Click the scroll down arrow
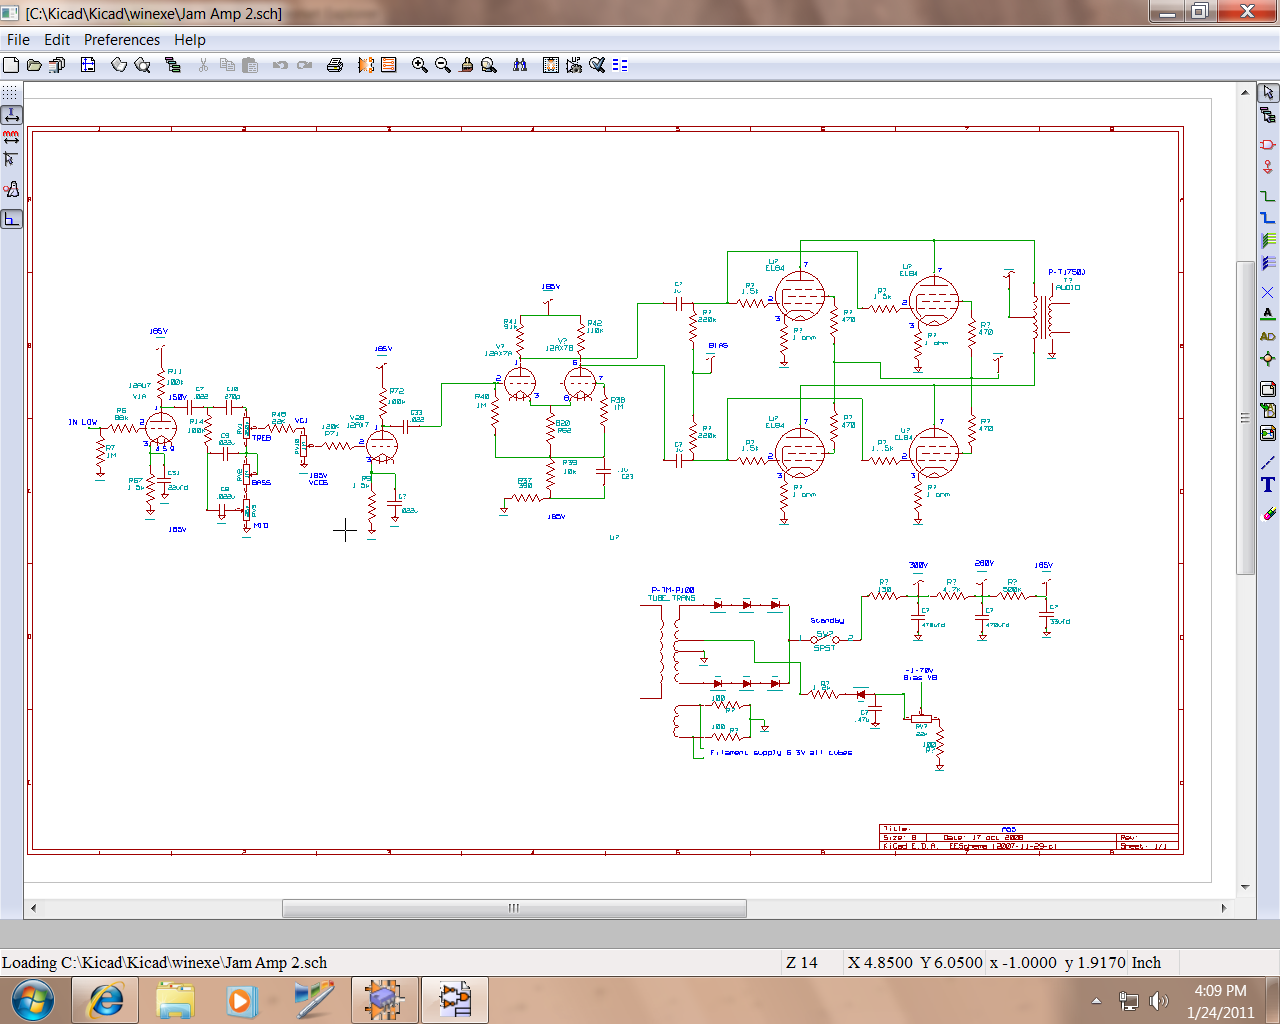Viewport: 1280px width, 1024px height. (x=1245, y=887)
